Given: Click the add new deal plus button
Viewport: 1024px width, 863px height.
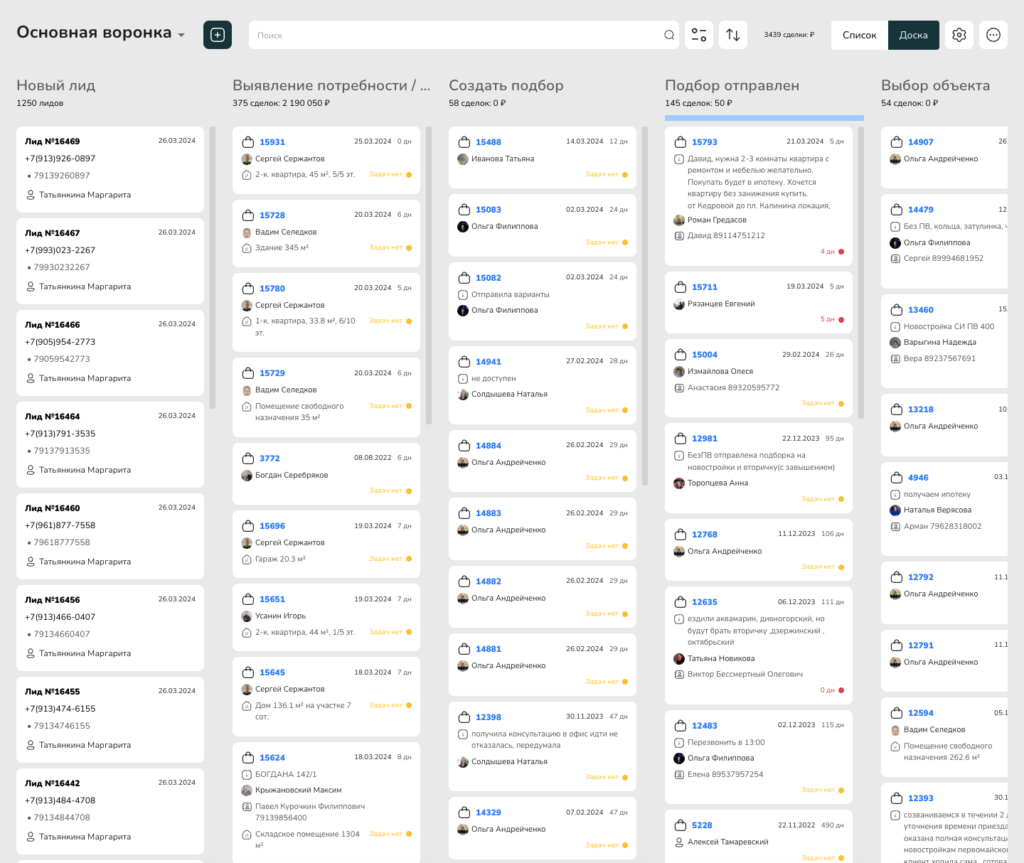Looking at the screenshot, I should 217,35.
